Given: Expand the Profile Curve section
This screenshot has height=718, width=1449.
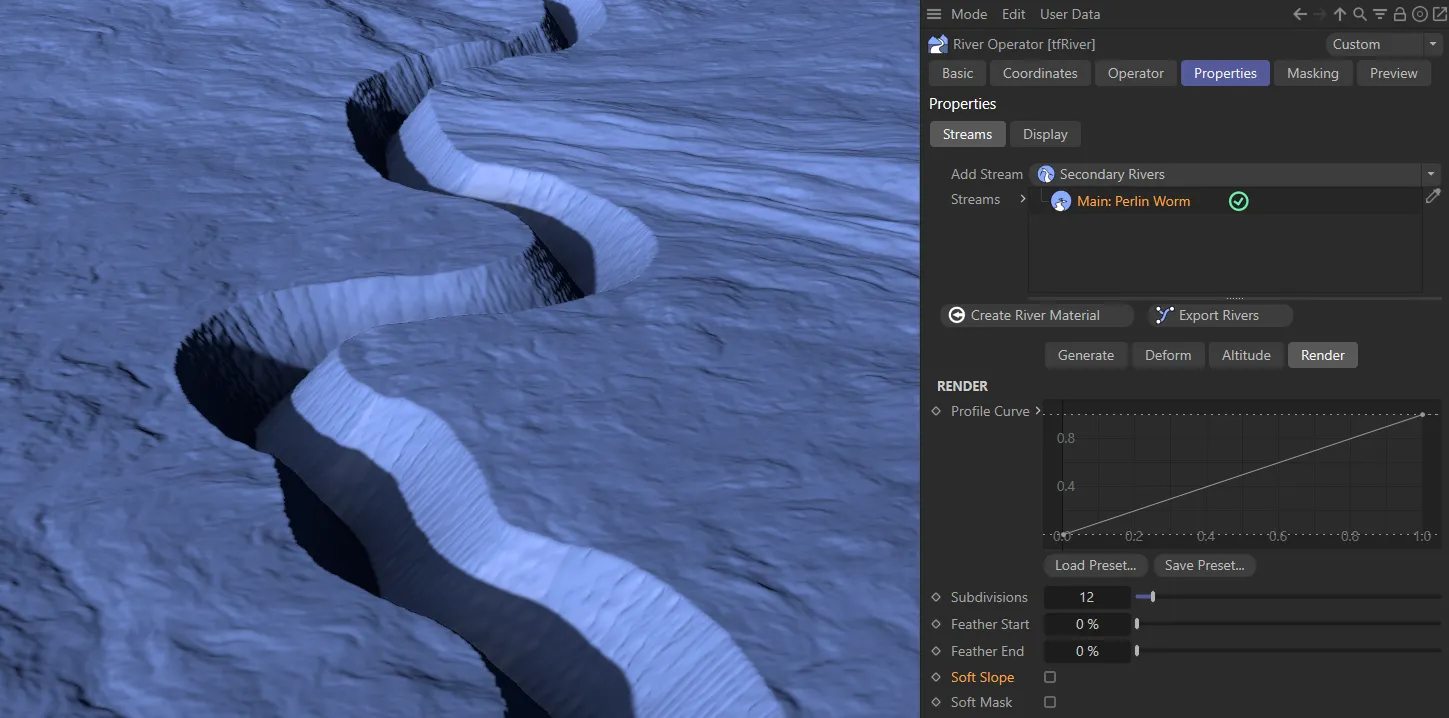Looking at the screenshot, I should pos(1038,410).
